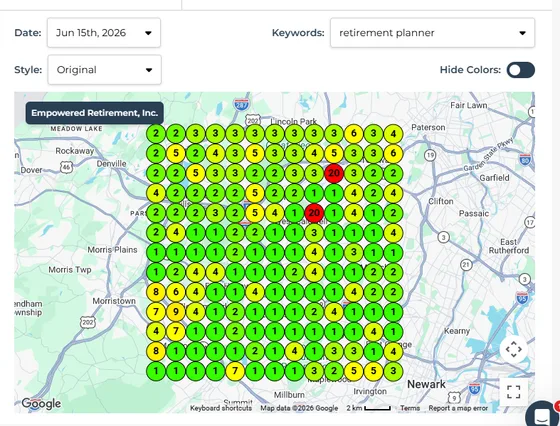The height and width of the screenshot is (426, 560).
Task: Select the yellow 7 marker in the bottom grid row
Action: (x=235, y=371)
